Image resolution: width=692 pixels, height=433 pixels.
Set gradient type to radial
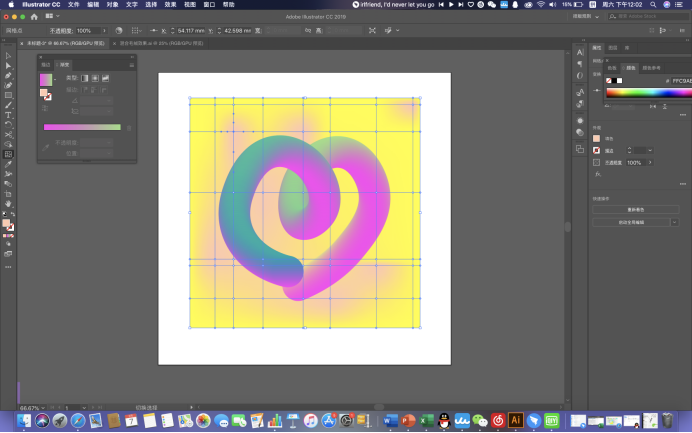pyautogui.click(x=95, y=78)
